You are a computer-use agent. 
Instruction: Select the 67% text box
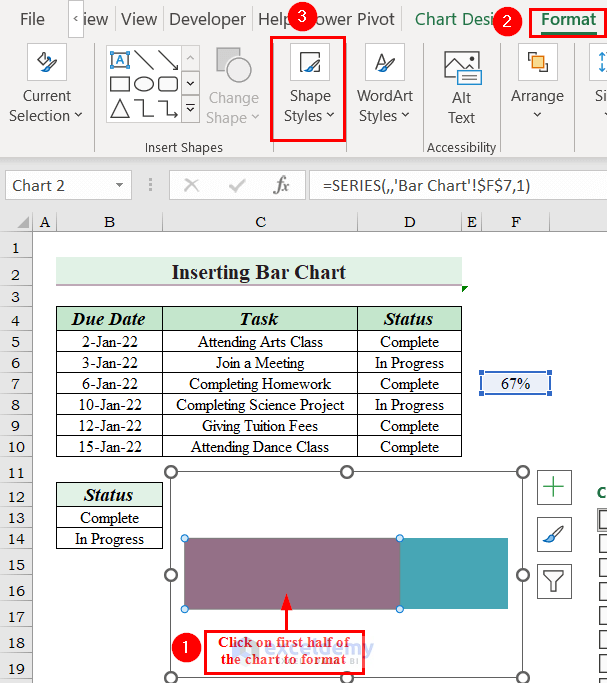(x=516, y=383)
